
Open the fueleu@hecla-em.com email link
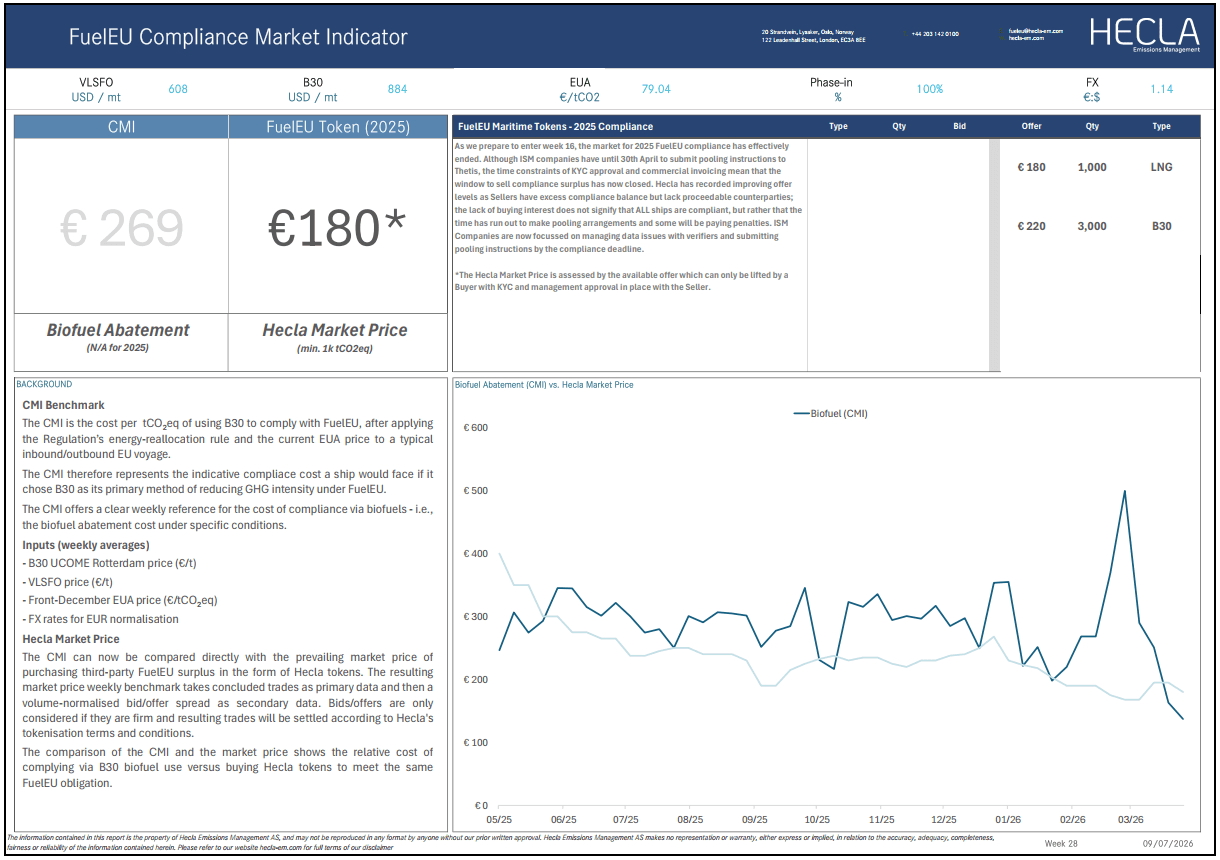click(1035, 31)
